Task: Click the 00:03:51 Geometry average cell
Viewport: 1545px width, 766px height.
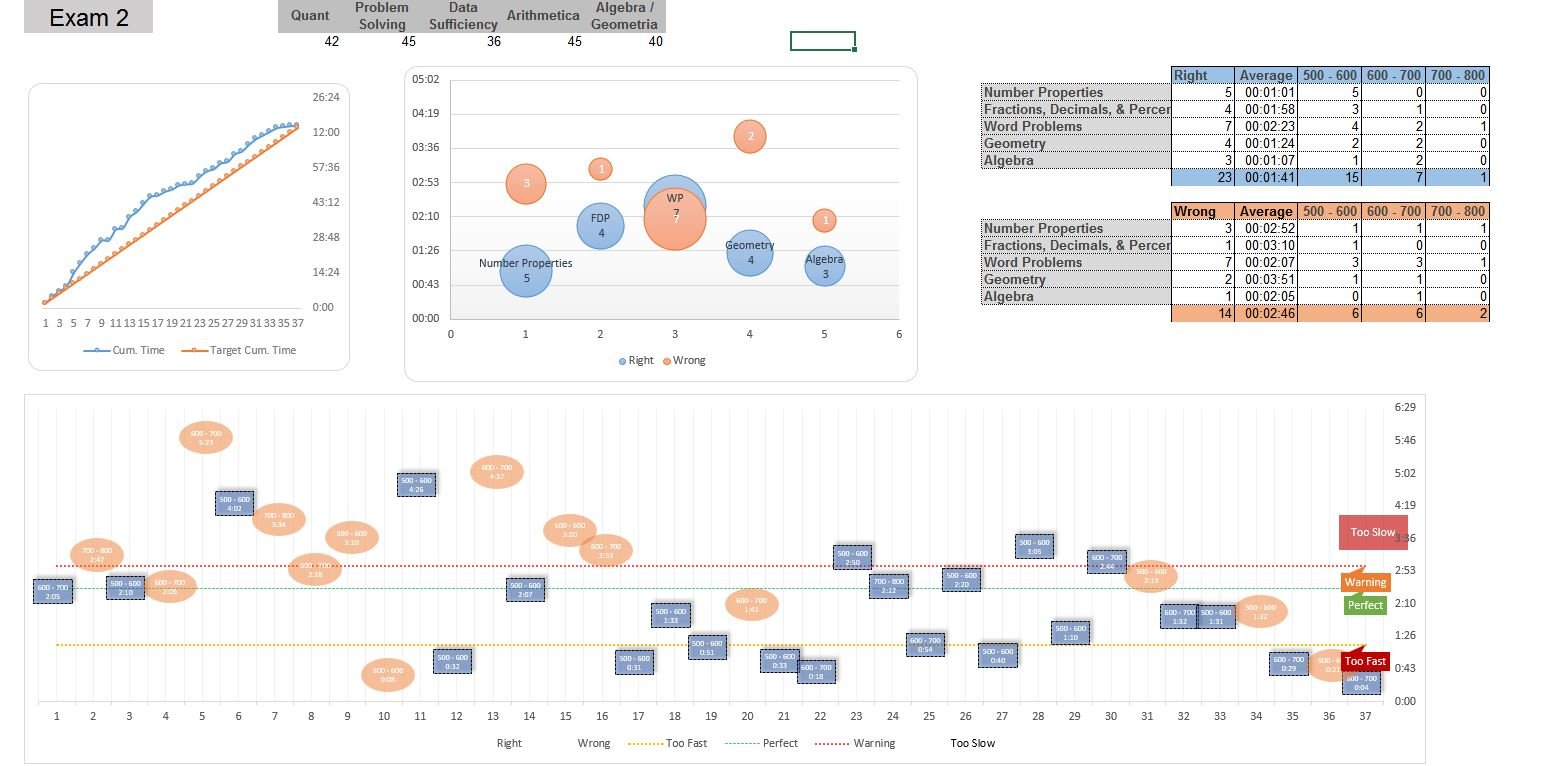Action: [1266, 279]
